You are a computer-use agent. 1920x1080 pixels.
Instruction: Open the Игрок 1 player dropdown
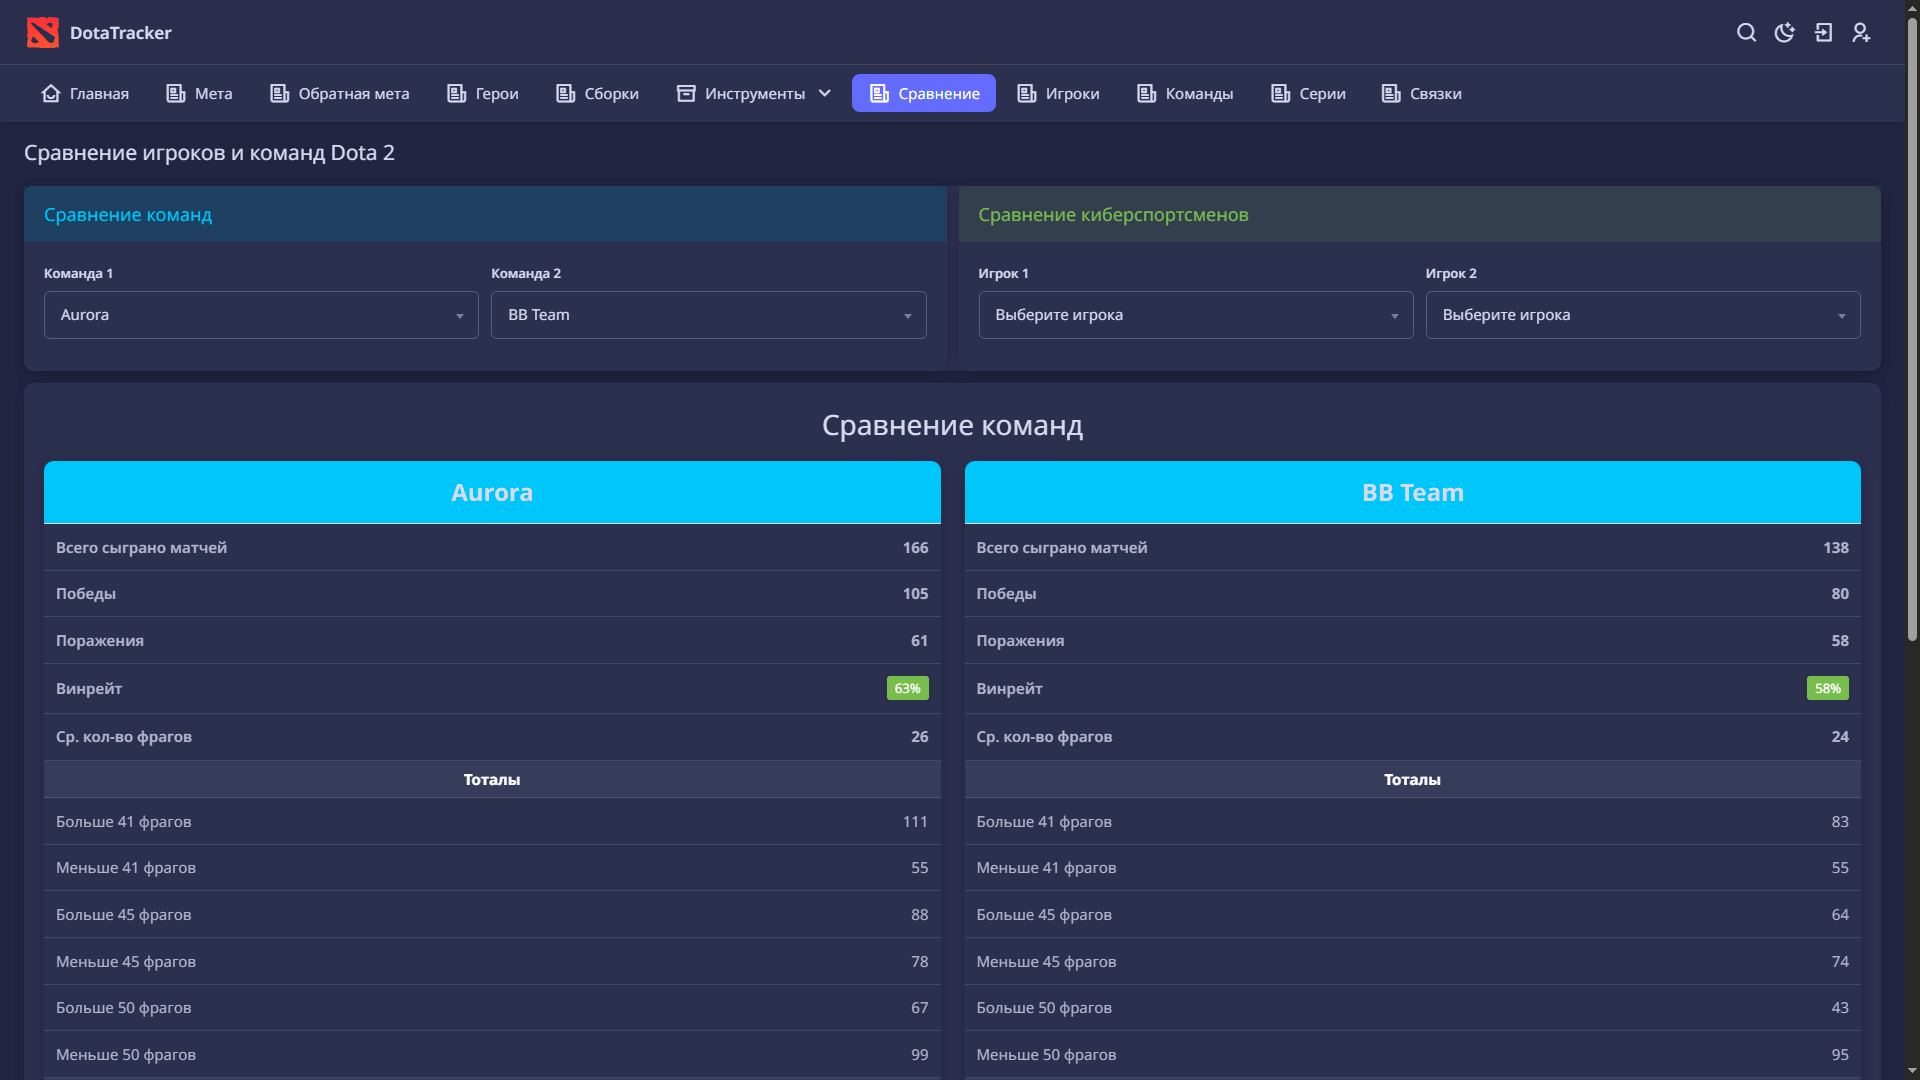click(1196, 315)
